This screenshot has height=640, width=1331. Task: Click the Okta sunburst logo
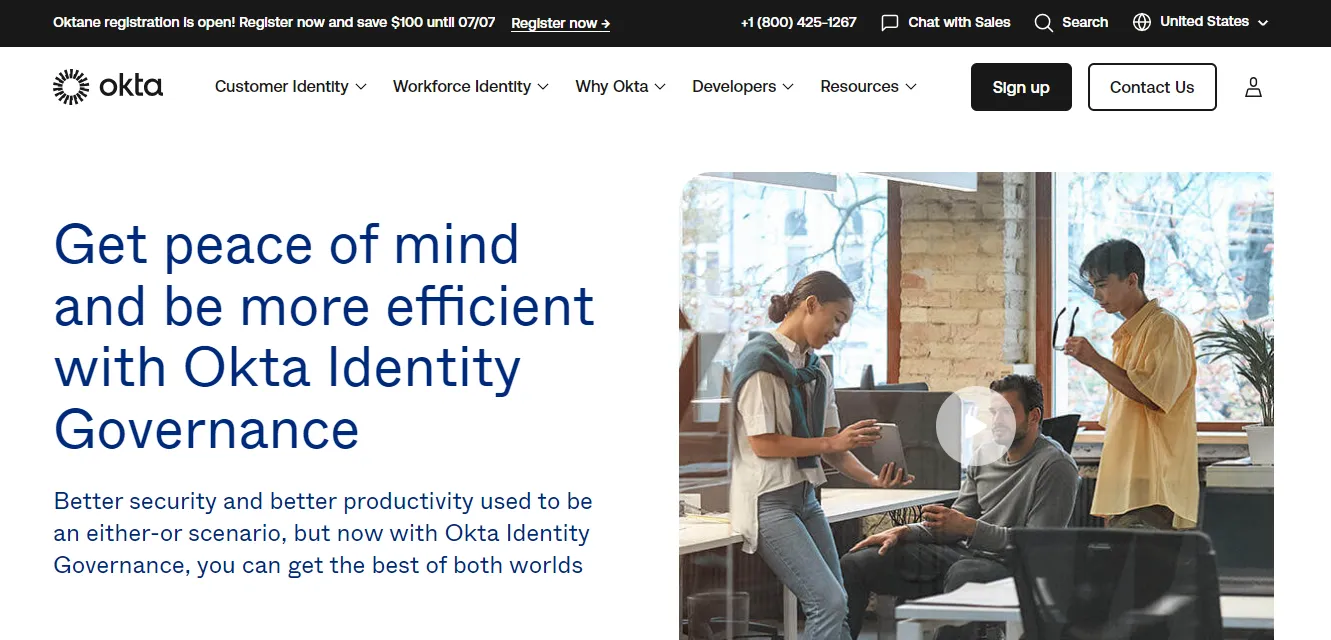71,87
